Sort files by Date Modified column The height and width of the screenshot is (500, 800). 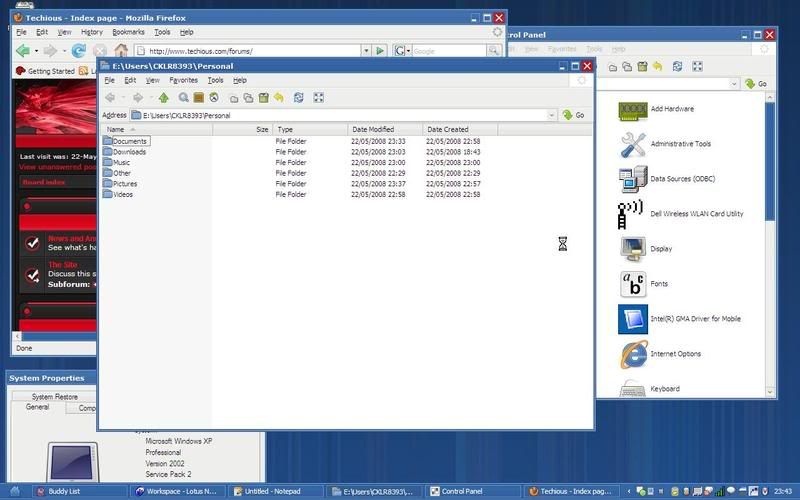click(x=385, y=130)
